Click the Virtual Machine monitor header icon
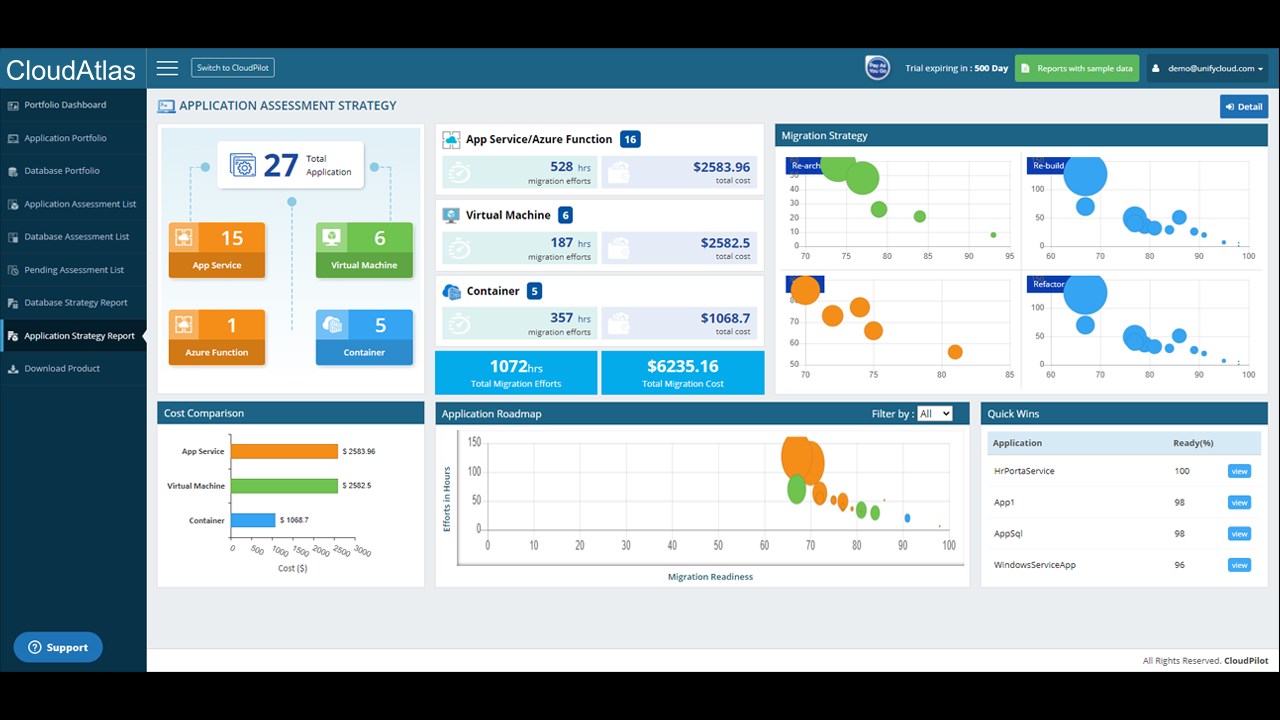 tap(451, 215)
